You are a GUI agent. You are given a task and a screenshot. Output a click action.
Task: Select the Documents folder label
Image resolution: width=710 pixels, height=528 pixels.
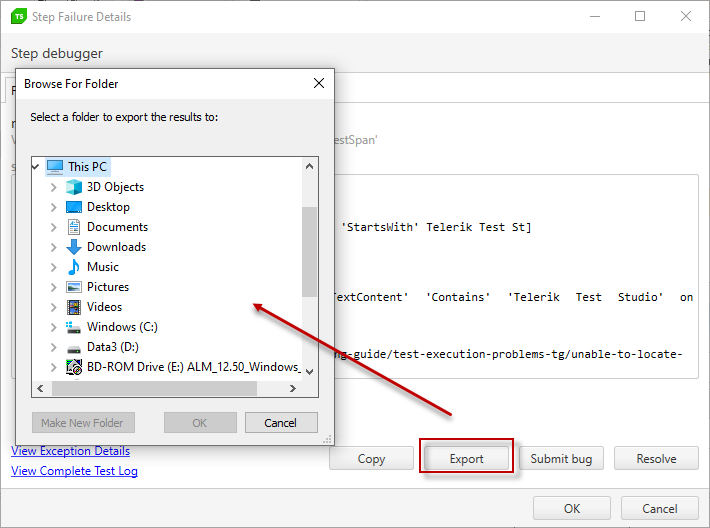pyautogui.click(x=117, y=227)
